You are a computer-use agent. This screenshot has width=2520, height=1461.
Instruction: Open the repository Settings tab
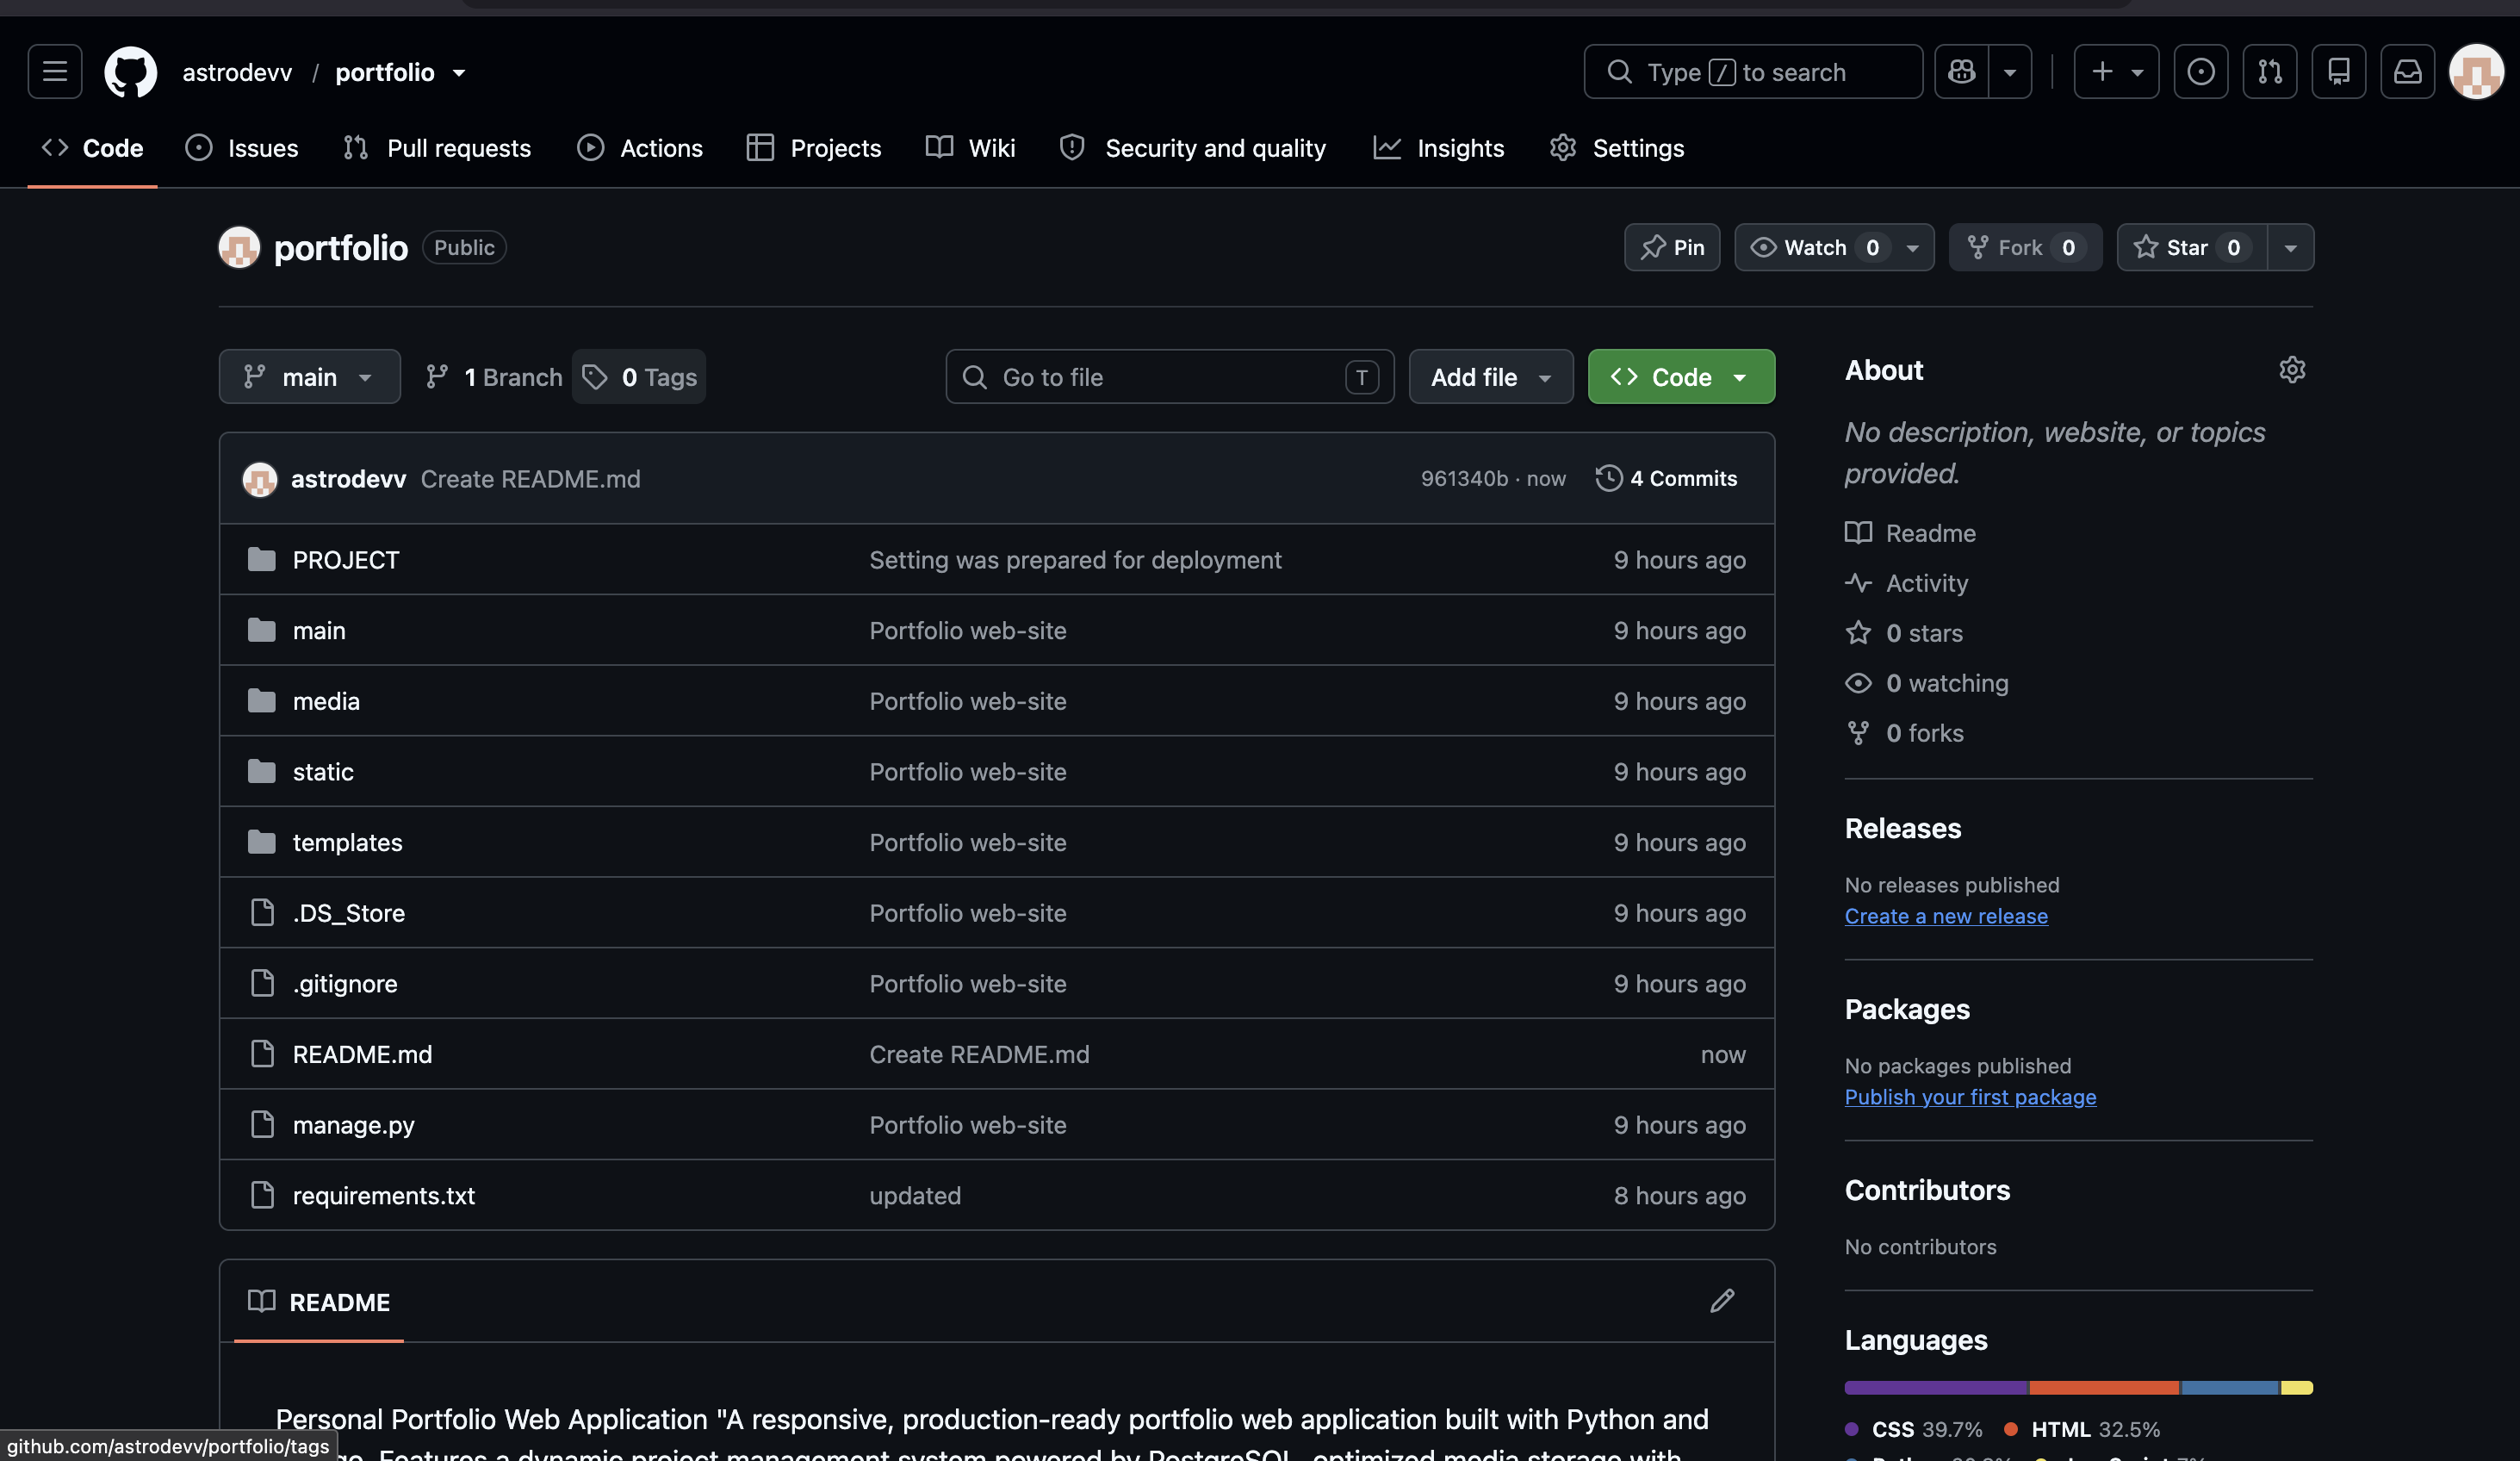pyautogui.click(x=1617, y=148)
